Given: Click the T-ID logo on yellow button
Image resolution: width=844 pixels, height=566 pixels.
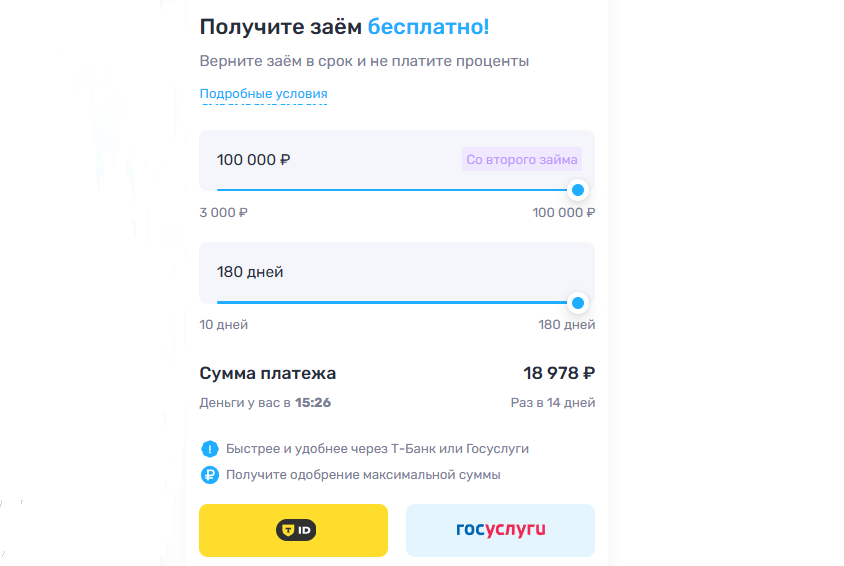Looking at the screenshot, I should coord(296,530).
